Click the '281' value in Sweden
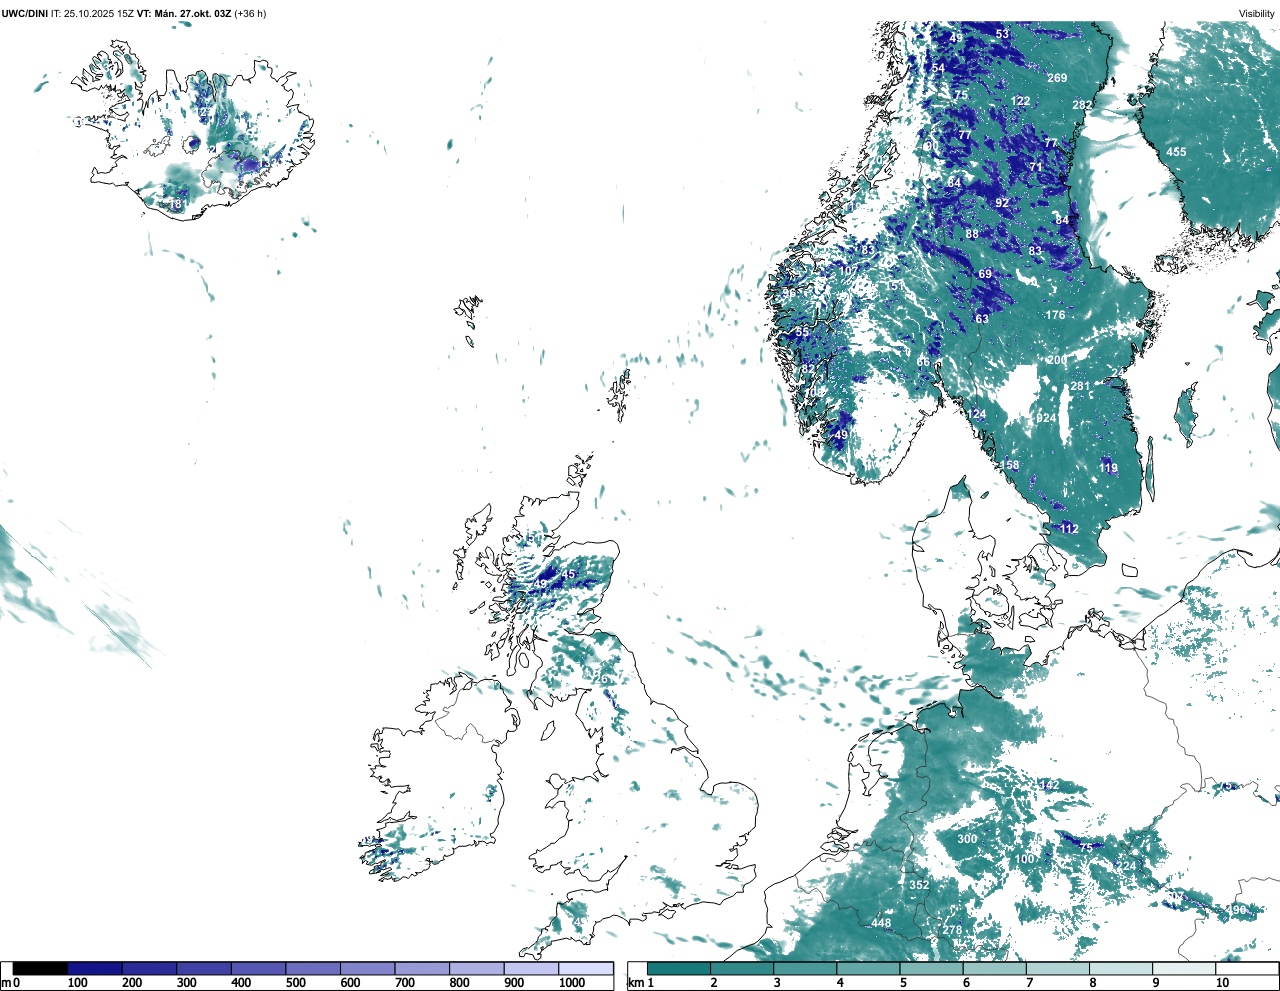This screenshot has height=991, width=1280. 1080,387
